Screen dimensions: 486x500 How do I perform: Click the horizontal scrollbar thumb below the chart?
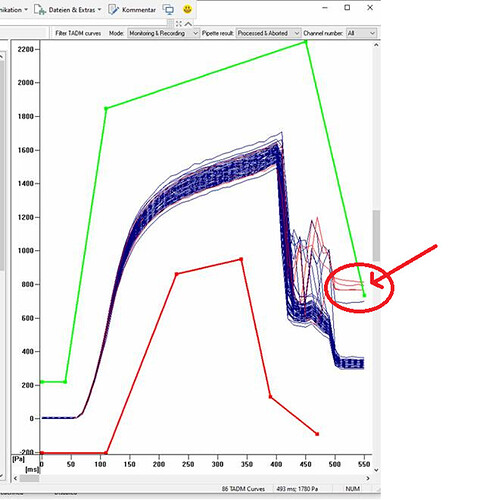coord(29,478)
